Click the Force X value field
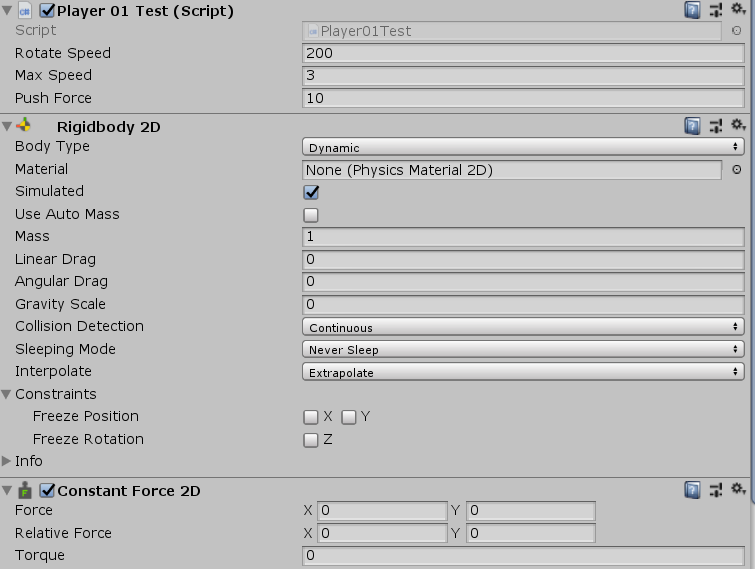755x569 pixels. [x=382, y=511]
